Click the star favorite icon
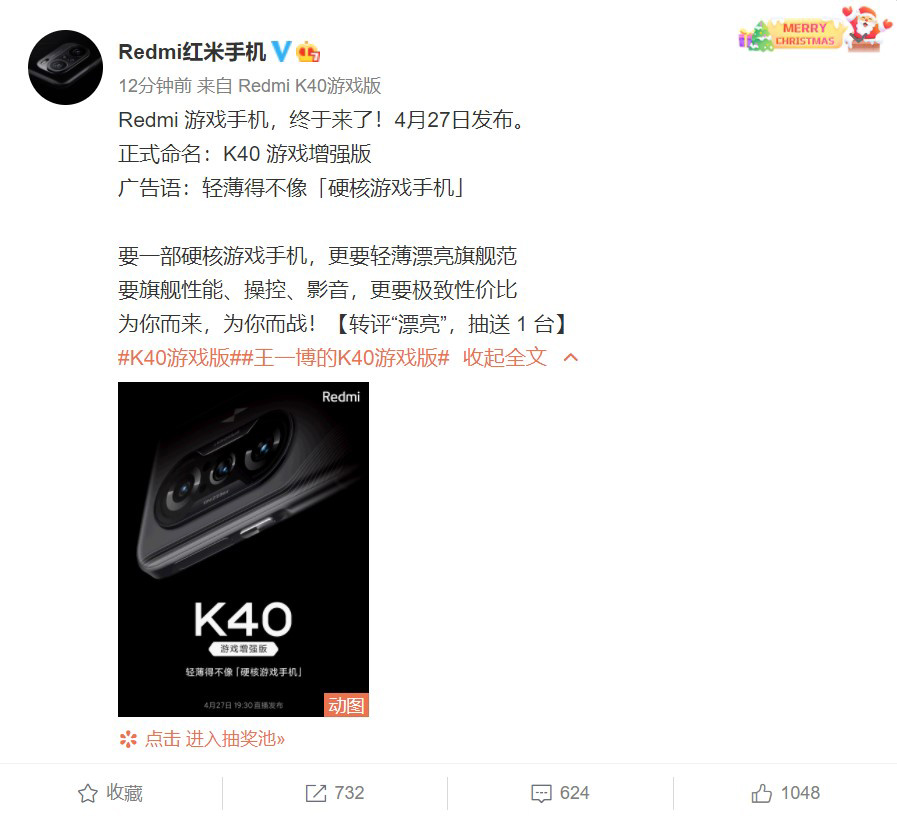Image resolution: width=897 pixels, height=820 pixels. click(88, 793)
